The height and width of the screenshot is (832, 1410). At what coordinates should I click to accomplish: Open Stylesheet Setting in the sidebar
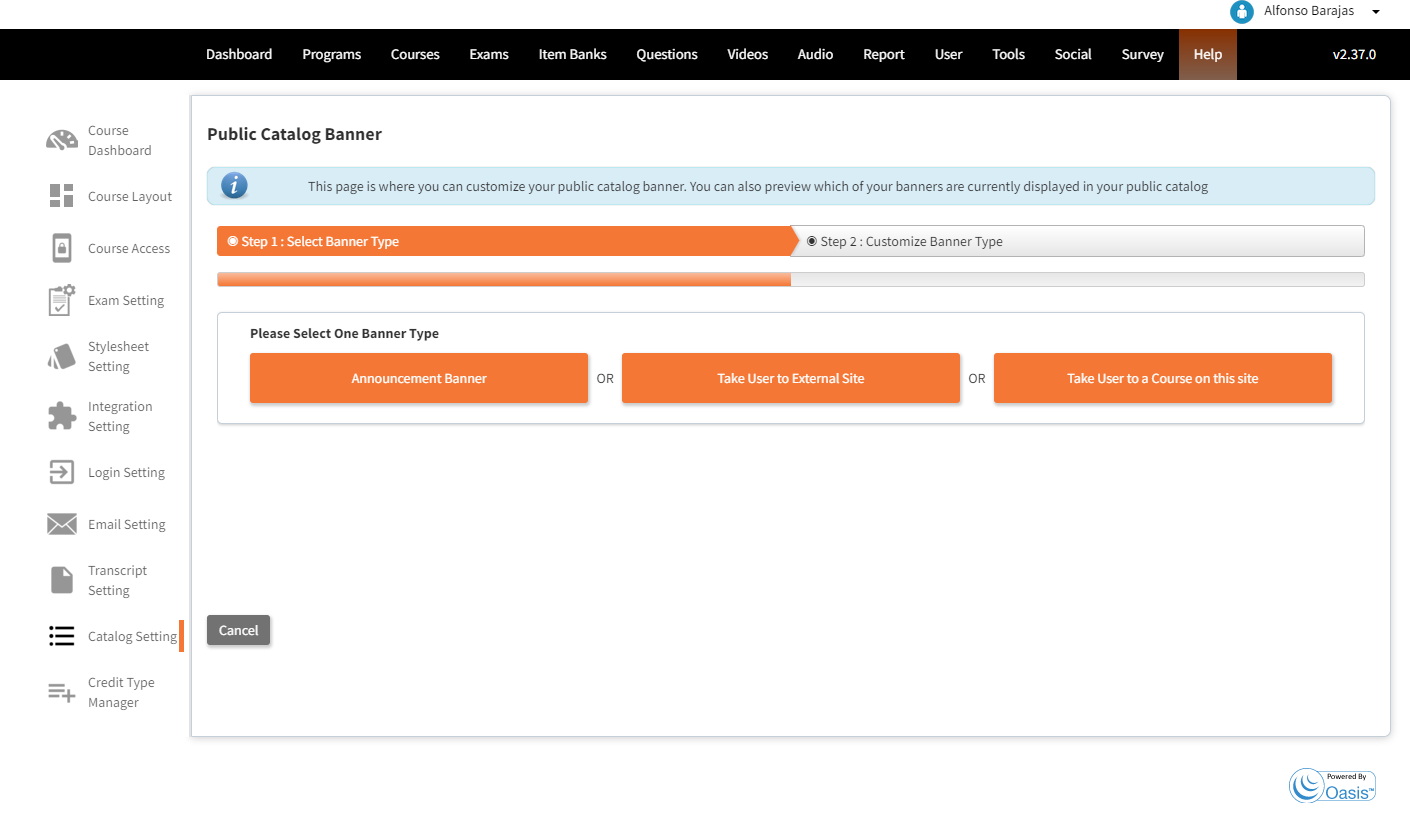pyautogui.click(x=60, y=356)
